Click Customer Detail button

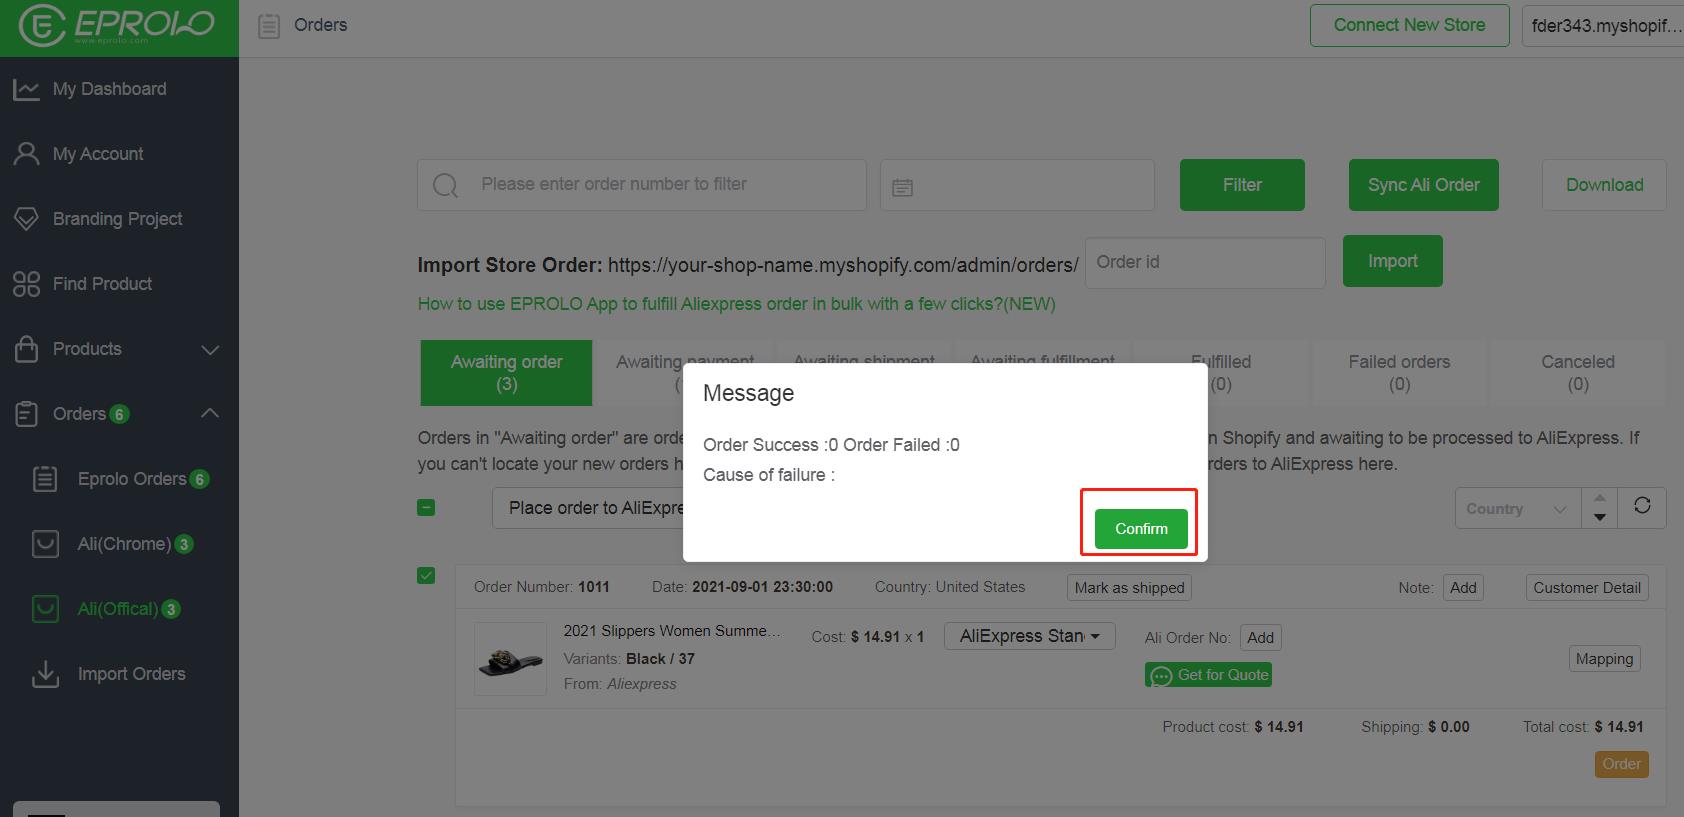click(1587, 588)
